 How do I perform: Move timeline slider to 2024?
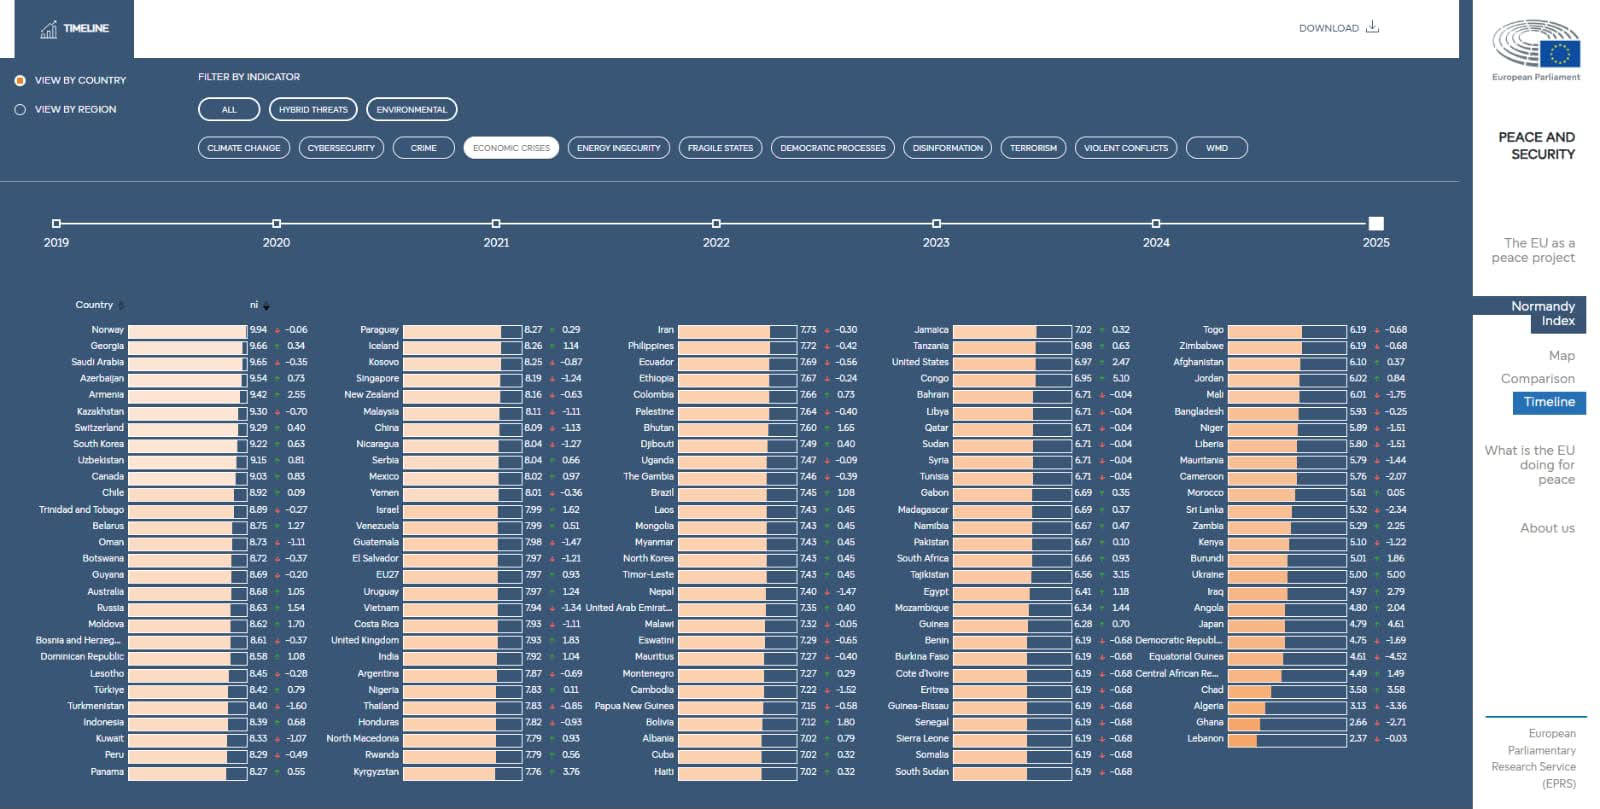tap(1156, 224)
